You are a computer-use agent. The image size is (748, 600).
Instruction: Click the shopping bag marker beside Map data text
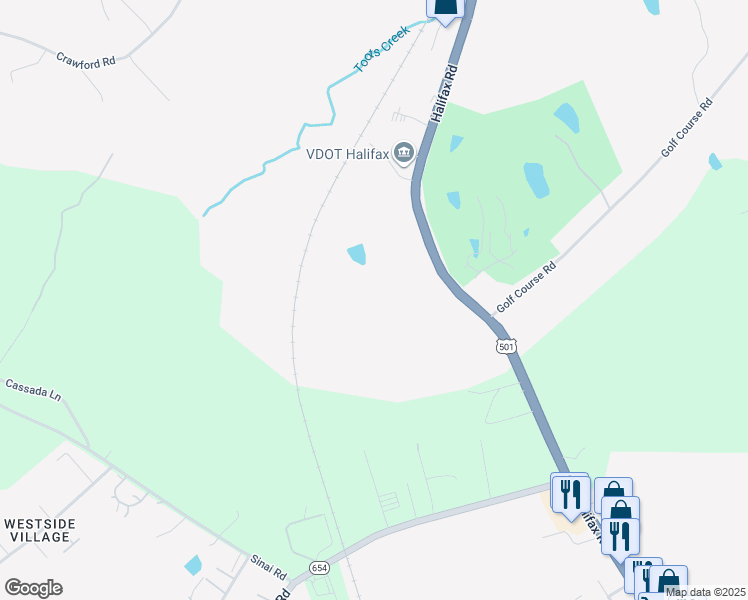pos(668,578)
